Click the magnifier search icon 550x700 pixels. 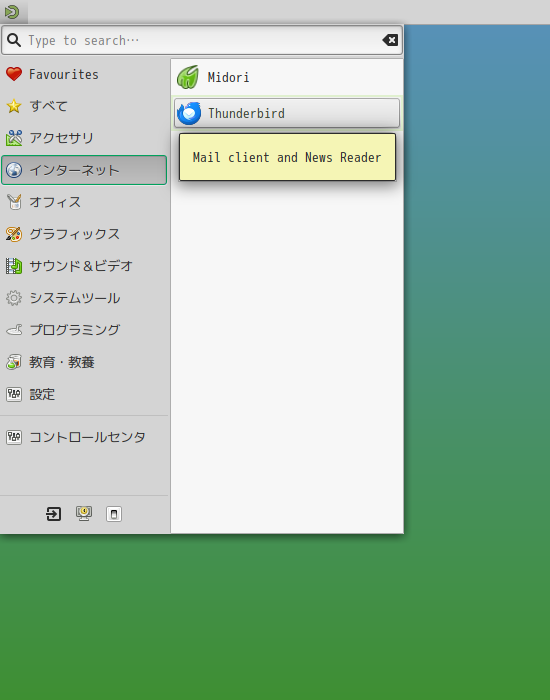[14, 40]
